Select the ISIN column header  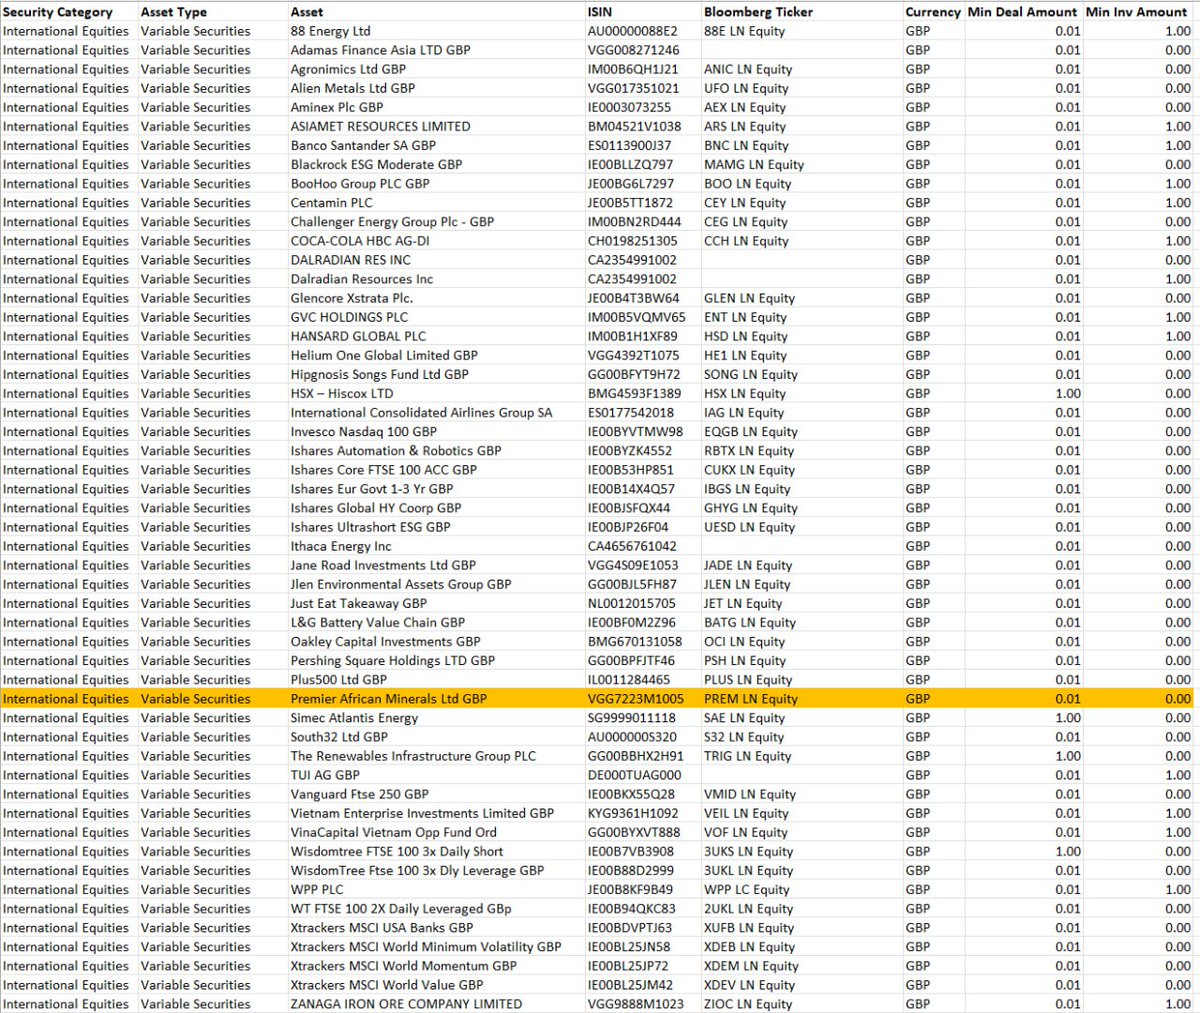pyautogui.click(x=600, y=12)
